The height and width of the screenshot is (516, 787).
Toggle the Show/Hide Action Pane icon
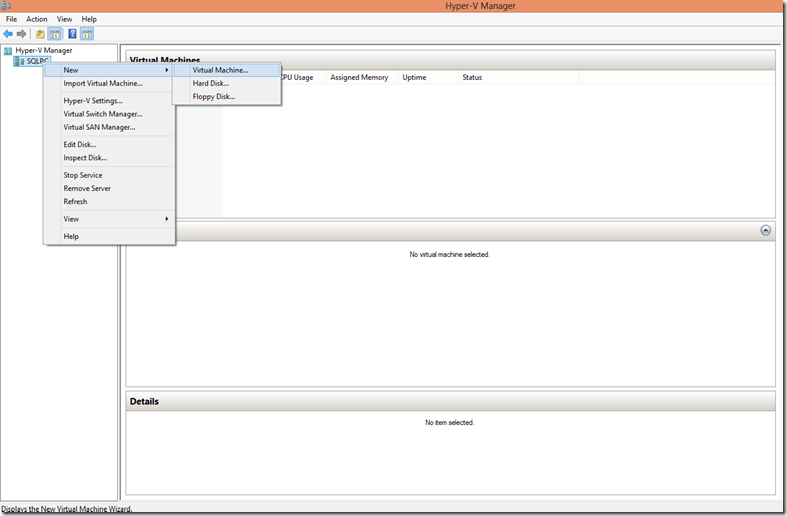pos(87,34)
